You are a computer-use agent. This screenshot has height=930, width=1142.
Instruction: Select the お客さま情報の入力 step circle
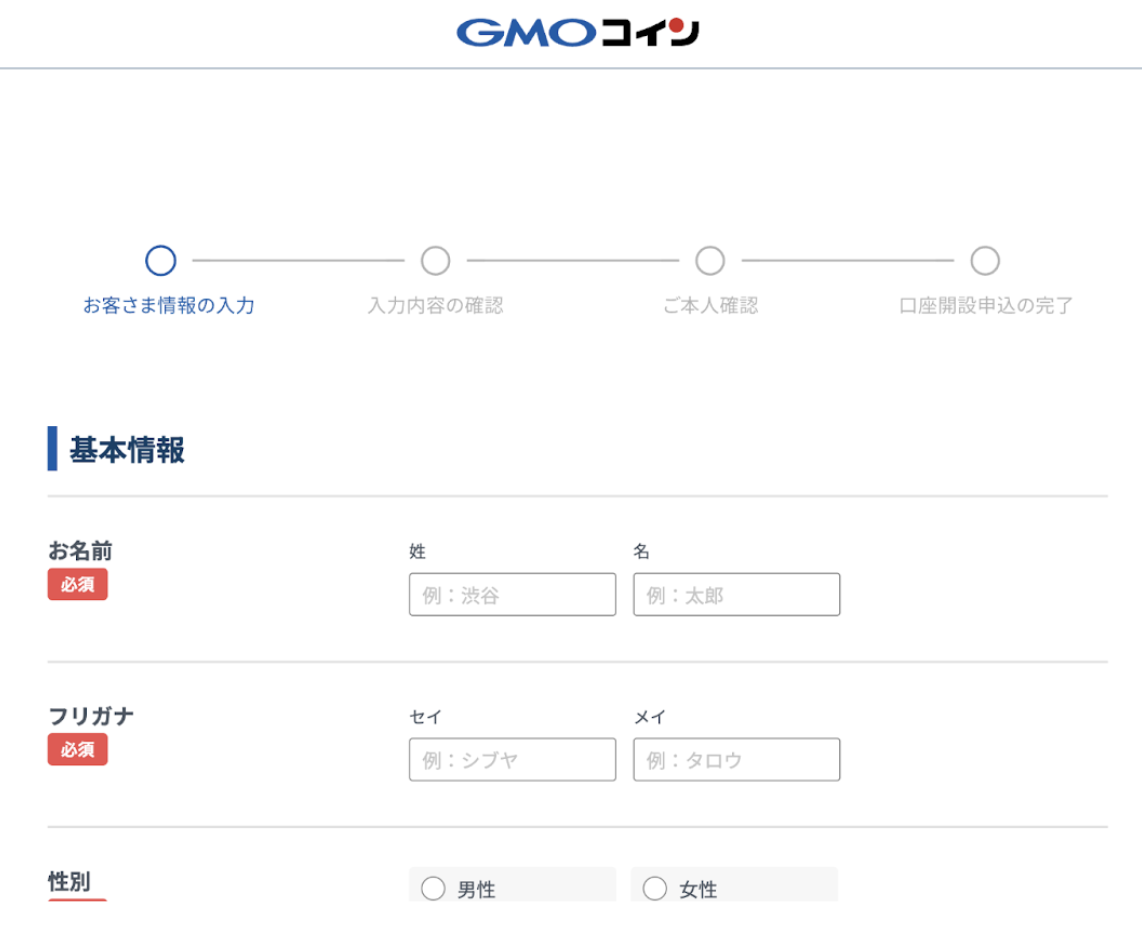point(161,261)
